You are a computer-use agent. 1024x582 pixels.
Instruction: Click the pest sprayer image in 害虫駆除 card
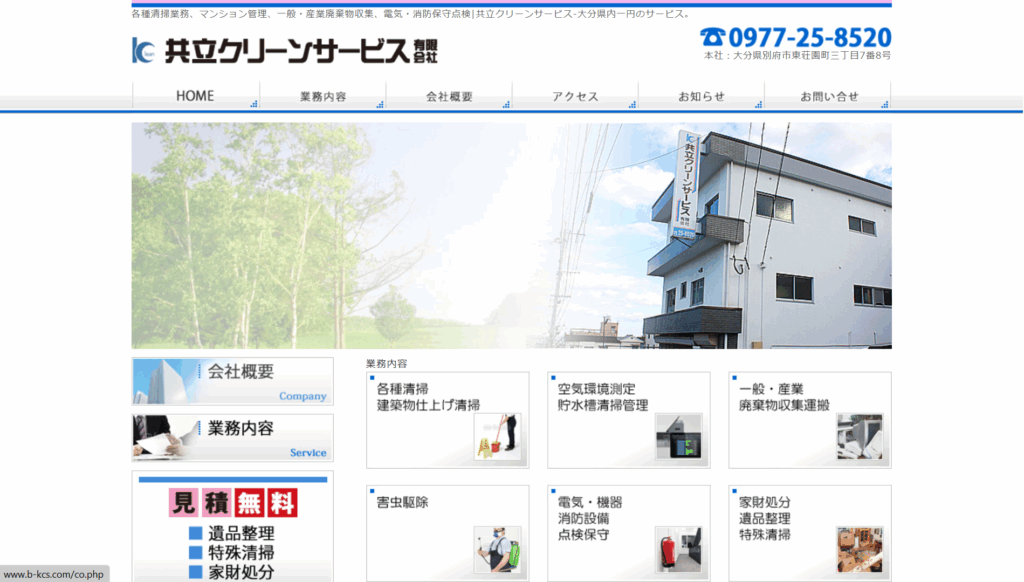[x=497, y=549]
